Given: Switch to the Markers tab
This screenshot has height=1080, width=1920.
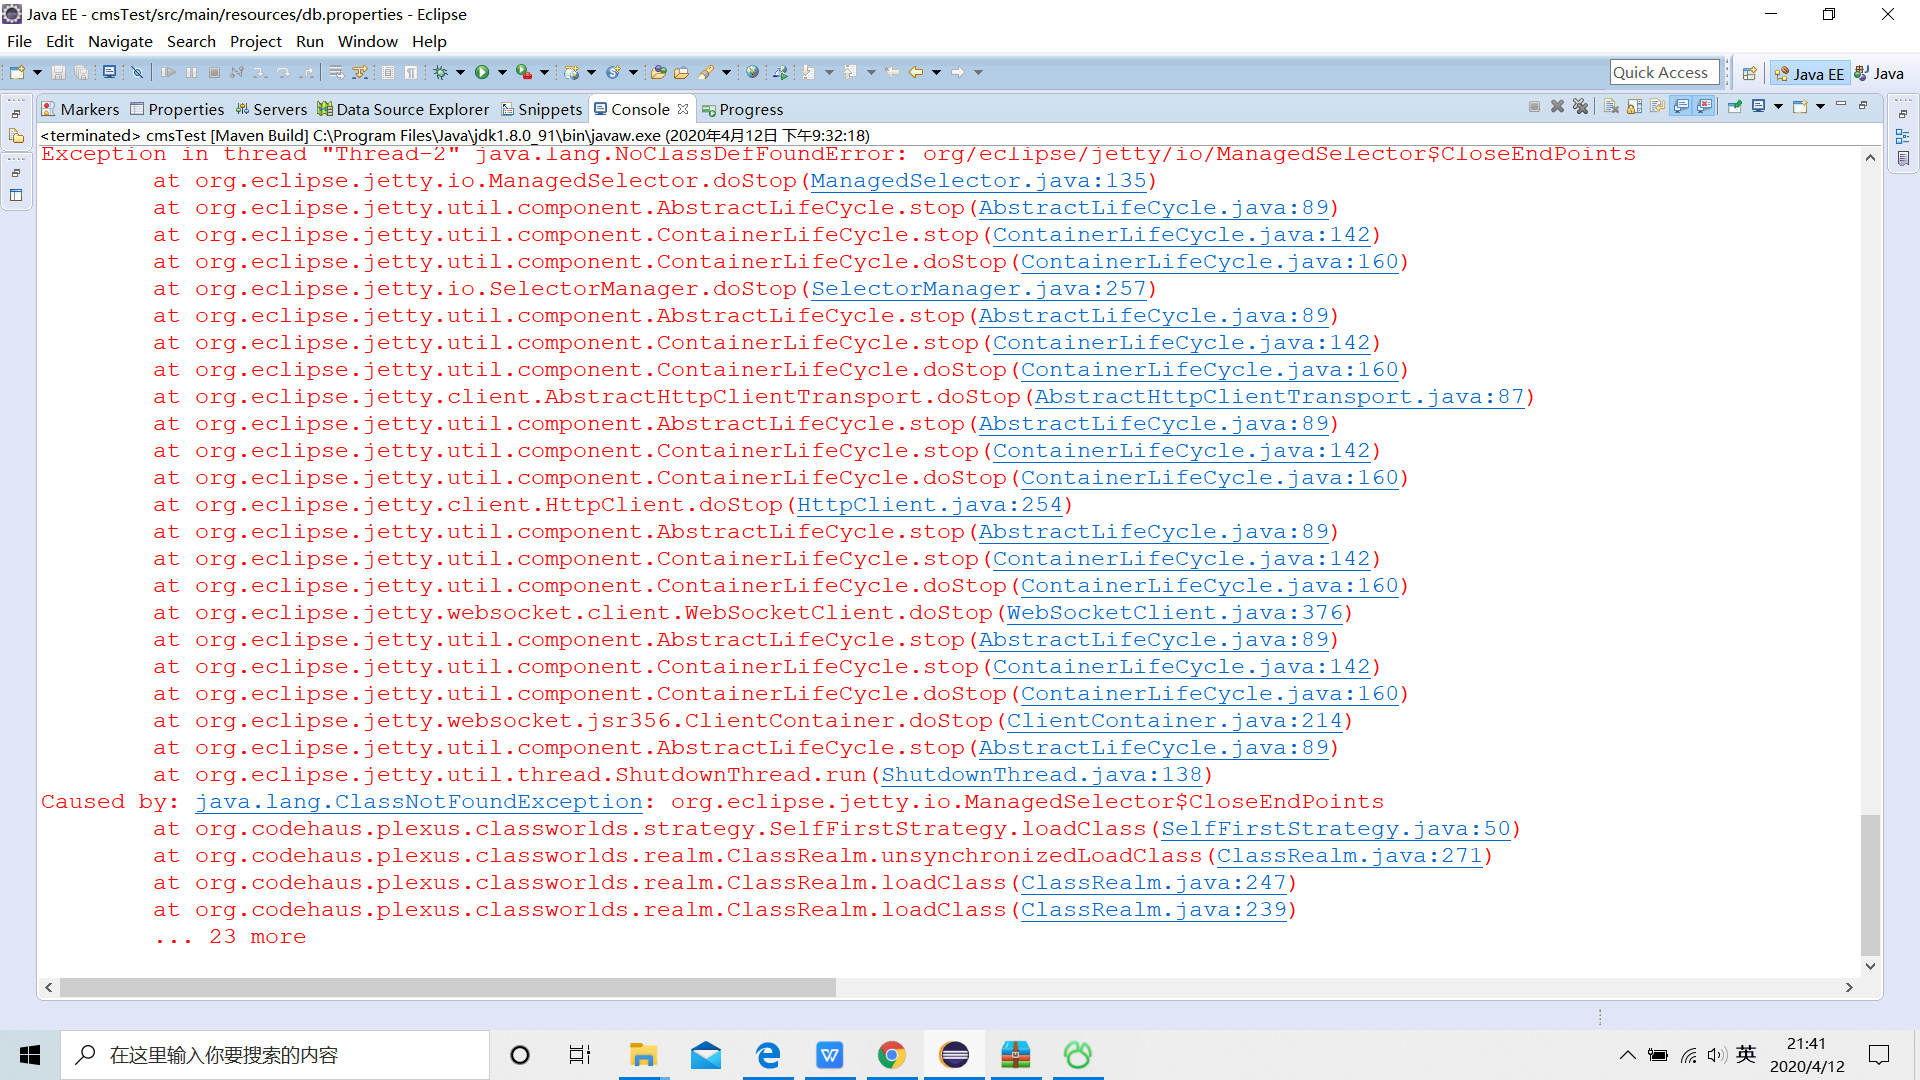Looking at the screenshot, I should (x=80, y=109).
